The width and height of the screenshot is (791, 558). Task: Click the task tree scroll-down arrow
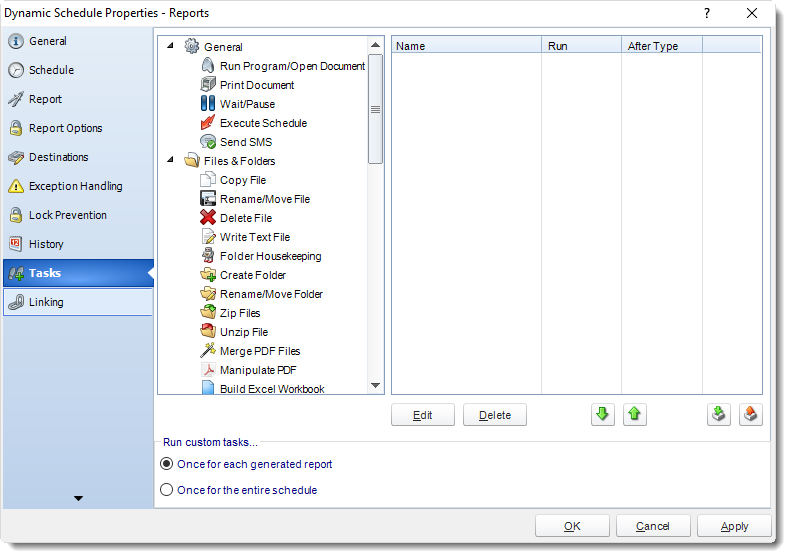tap(375, 385)
